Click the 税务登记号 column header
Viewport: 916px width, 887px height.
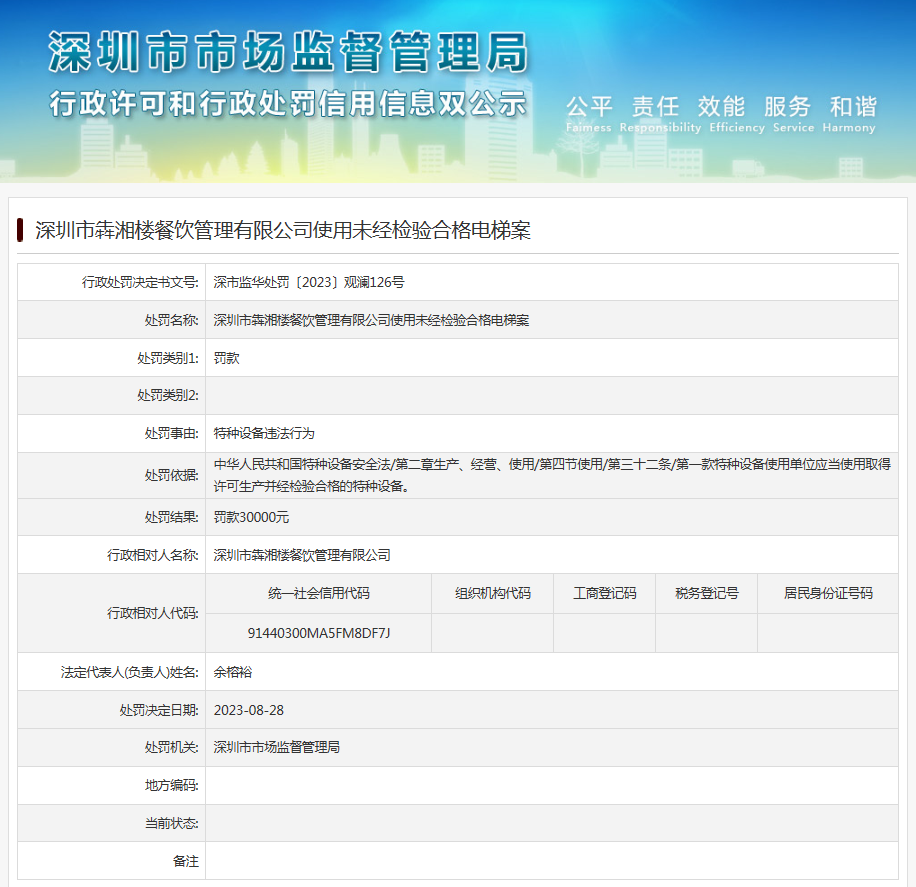707,594
